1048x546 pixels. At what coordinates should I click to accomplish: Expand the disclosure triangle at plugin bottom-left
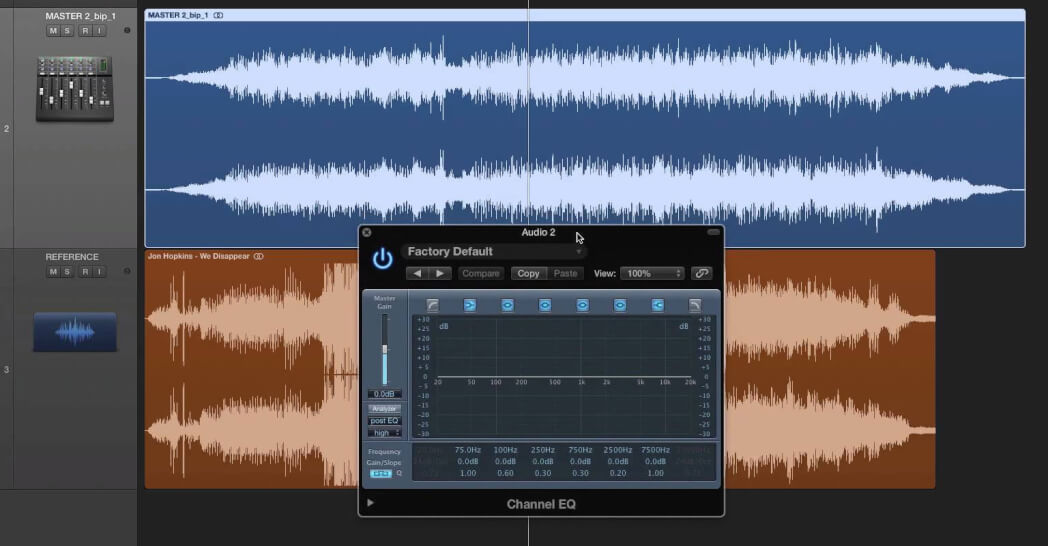[370, 503]
